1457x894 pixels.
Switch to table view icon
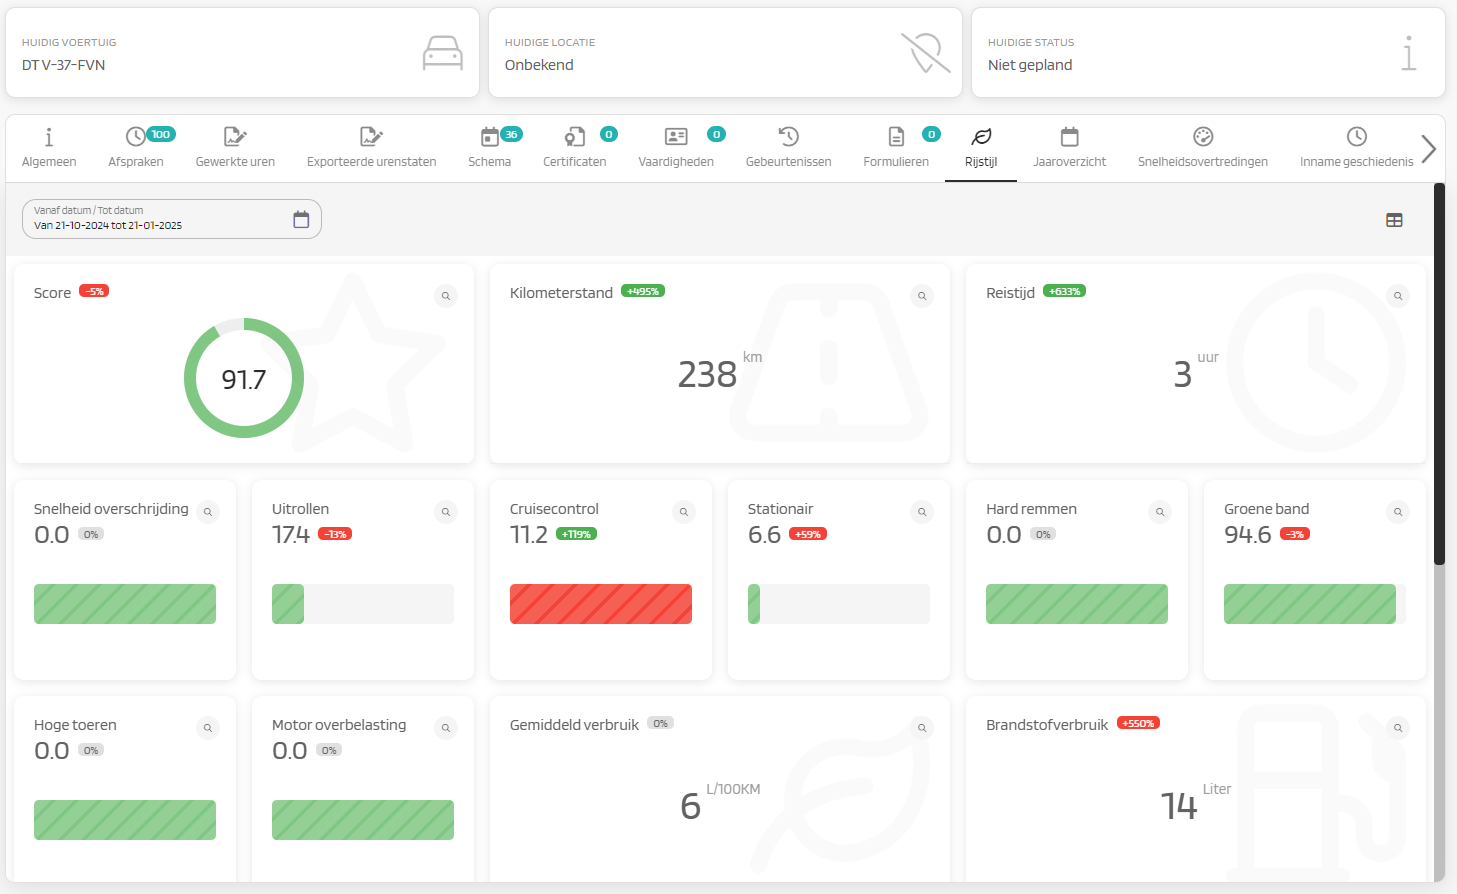coord(1394,220)
